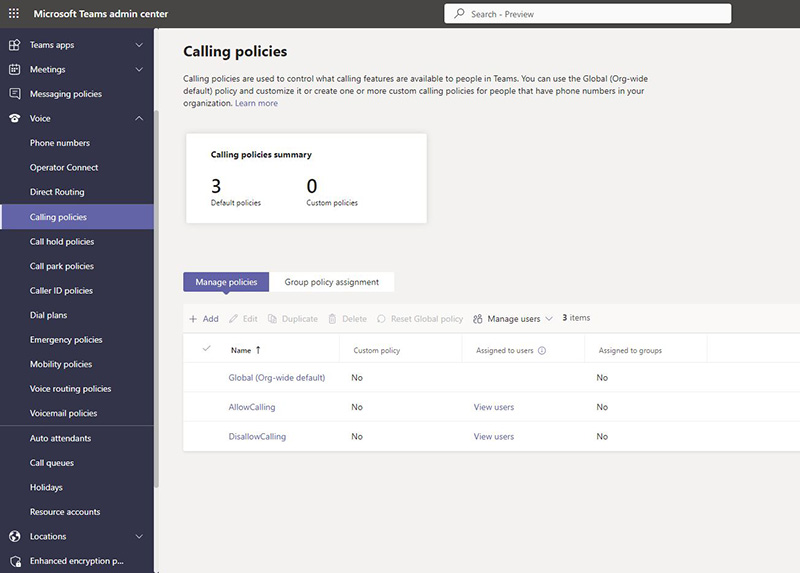
Task: Expand the Meetings section chevron
Action: 139,69
